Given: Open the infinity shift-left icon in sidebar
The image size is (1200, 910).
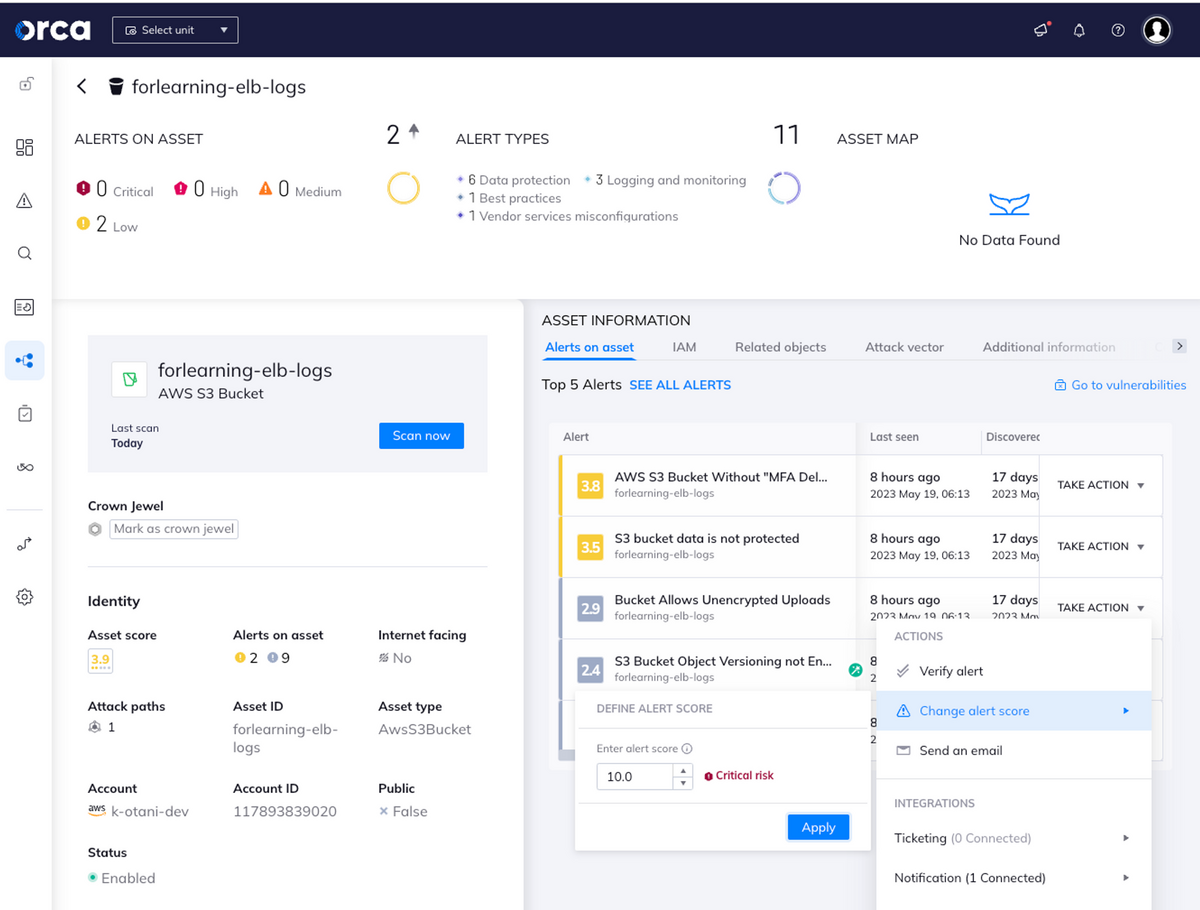Looking at the screenshot, I should click(x=25, y=467).
